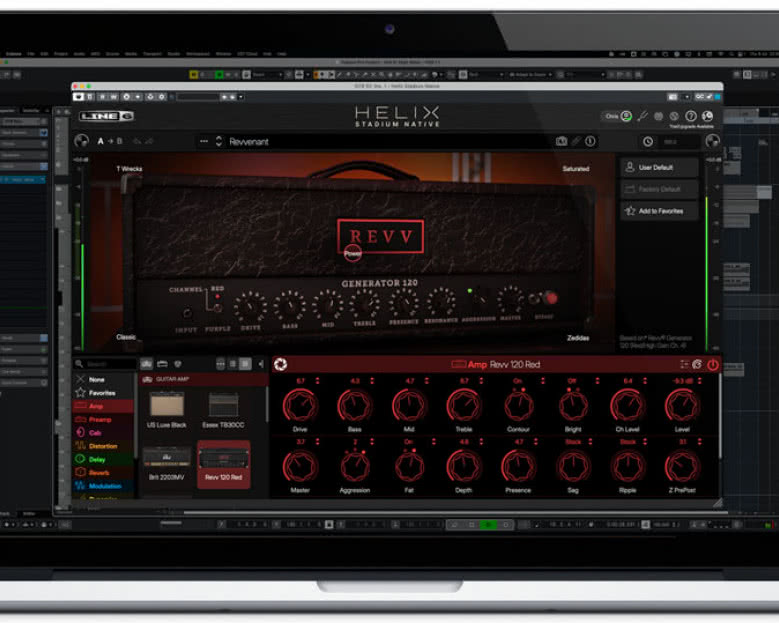Click the undo arrow in preset bar

tap(137, 142)
